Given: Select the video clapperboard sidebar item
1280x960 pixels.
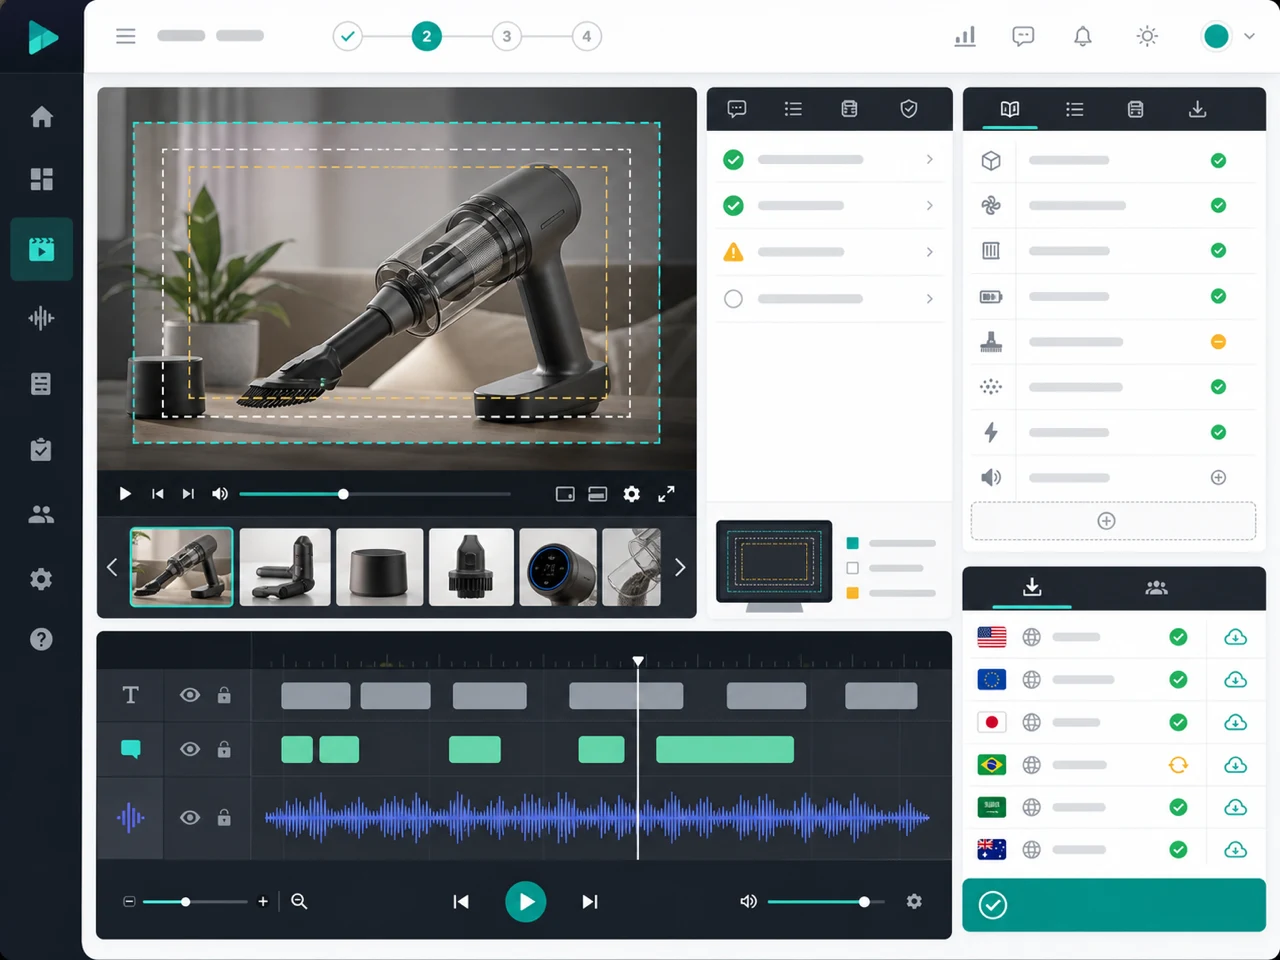Looking at the screenshot, I should point(41,249).
